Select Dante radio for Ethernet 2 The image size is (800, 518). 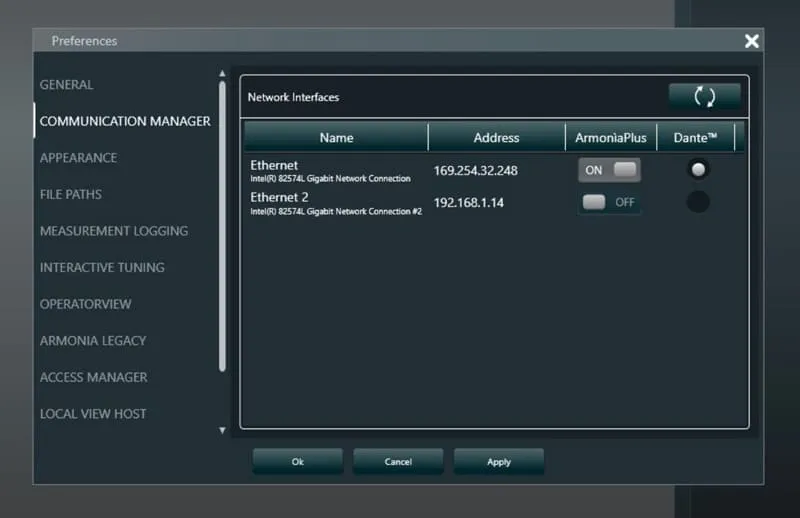pyautogui.click(x=698, y=202)
